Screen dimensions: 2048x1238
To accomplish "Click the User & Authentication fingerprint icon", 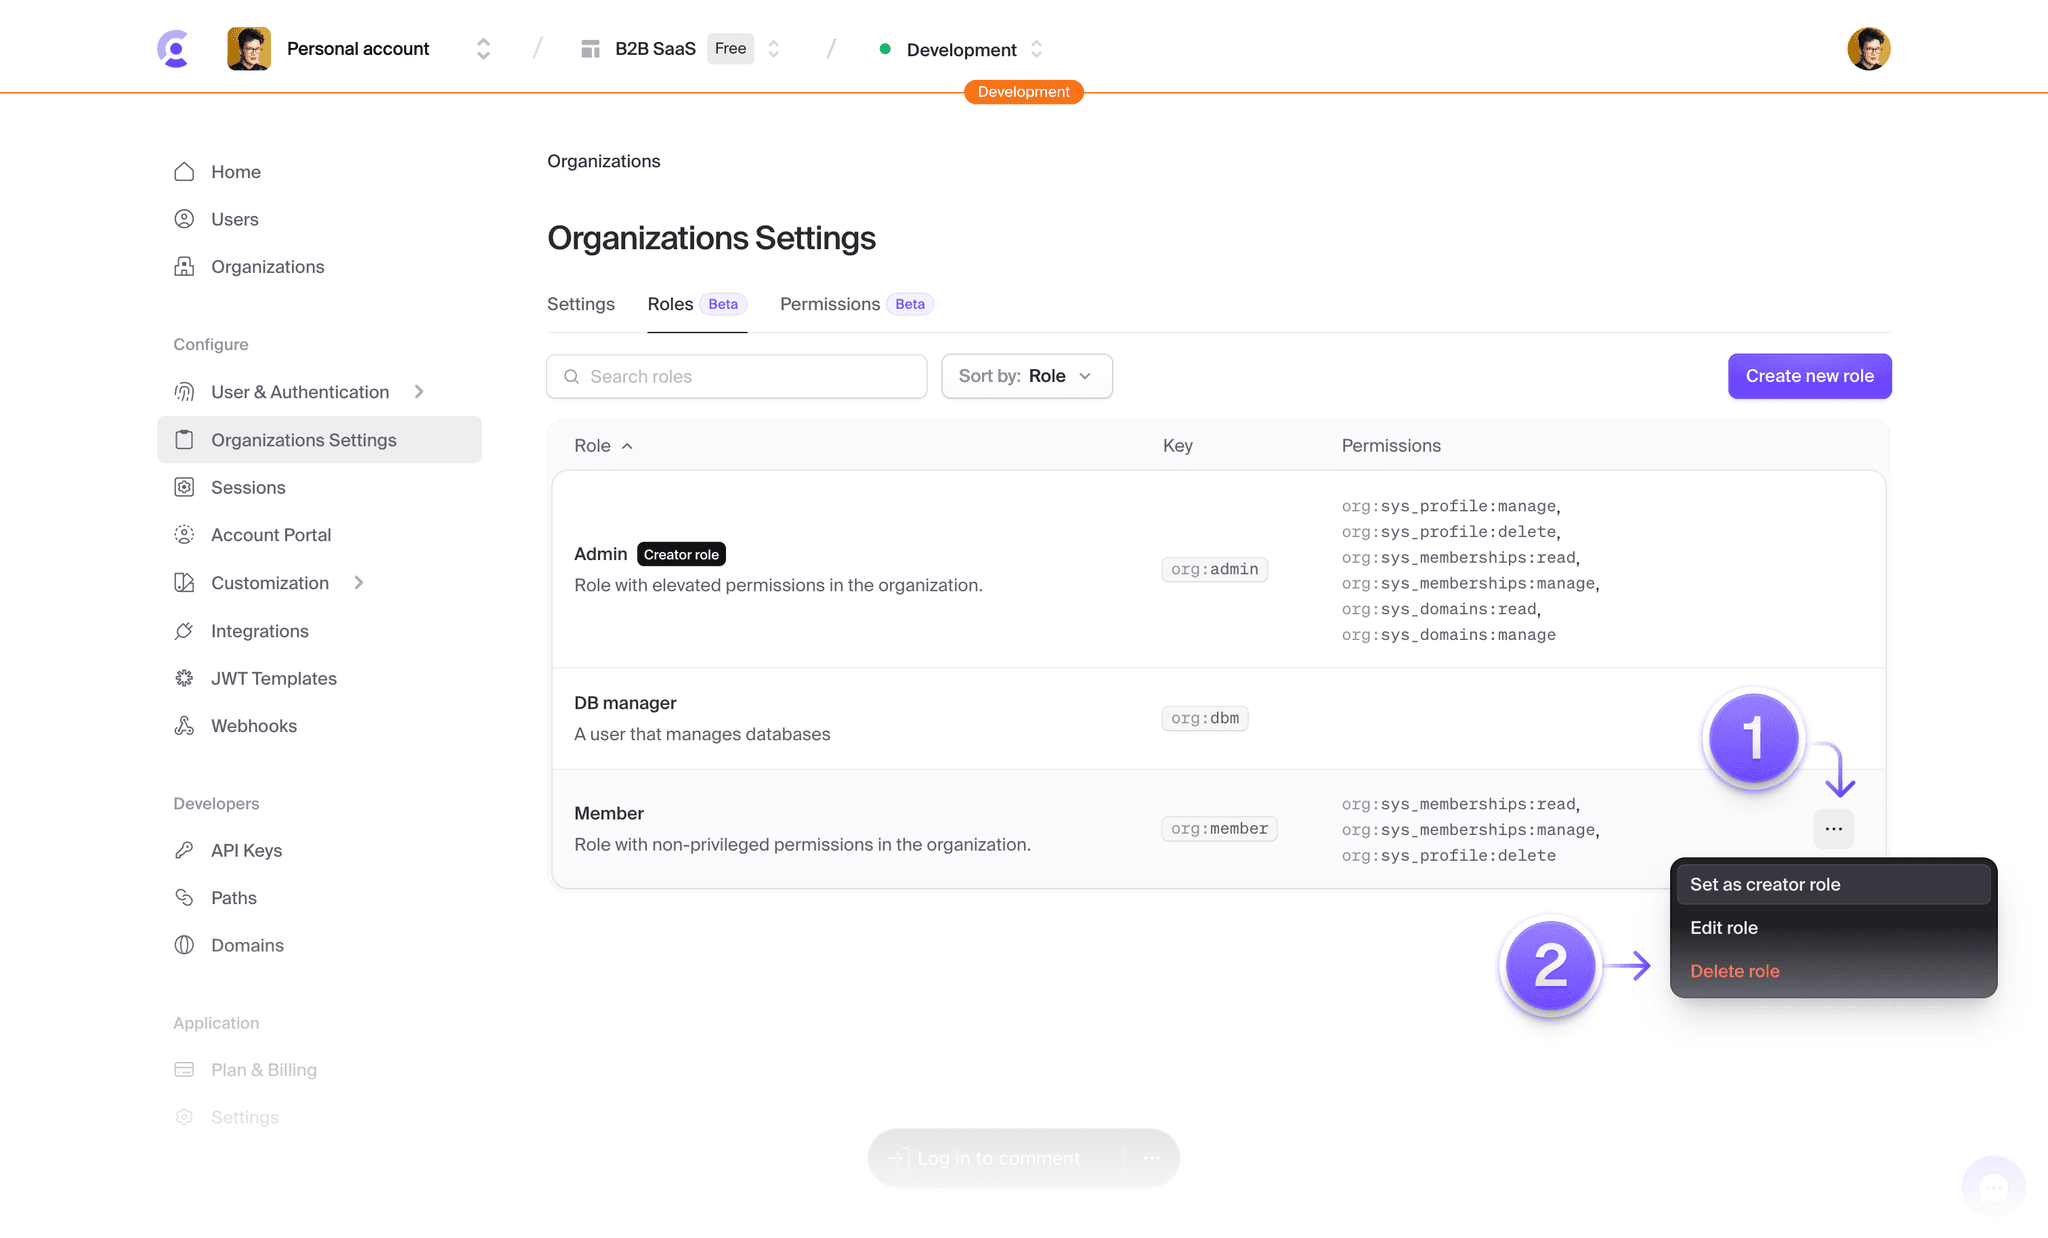I will point(184,392).
